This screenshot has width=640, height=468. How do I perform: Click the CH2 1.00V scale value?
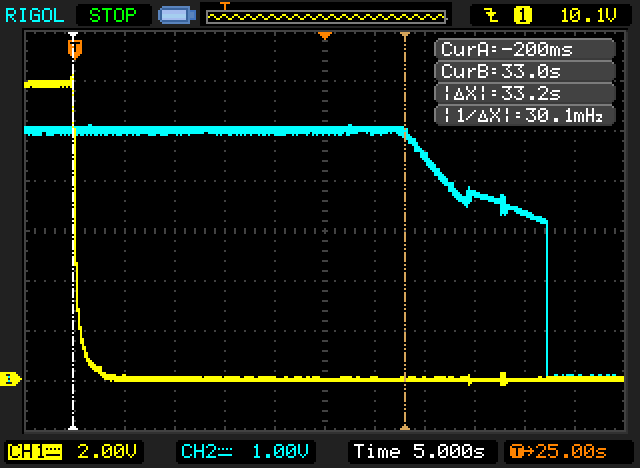click(280, 452)
